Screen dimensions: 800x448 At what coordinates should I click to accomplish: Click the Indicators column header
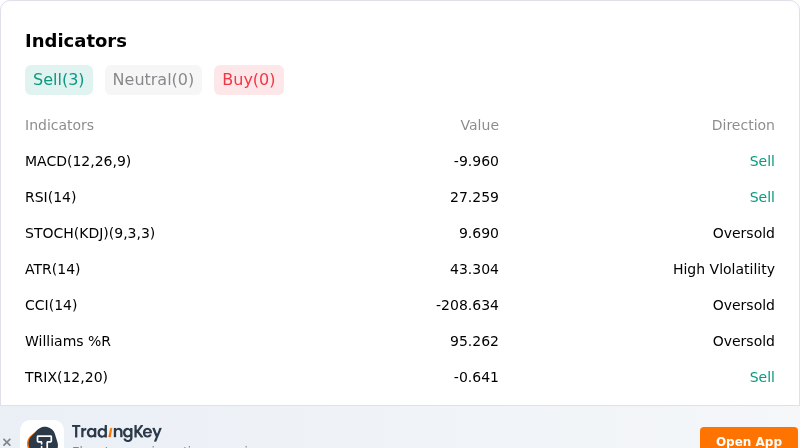[59, 125]
